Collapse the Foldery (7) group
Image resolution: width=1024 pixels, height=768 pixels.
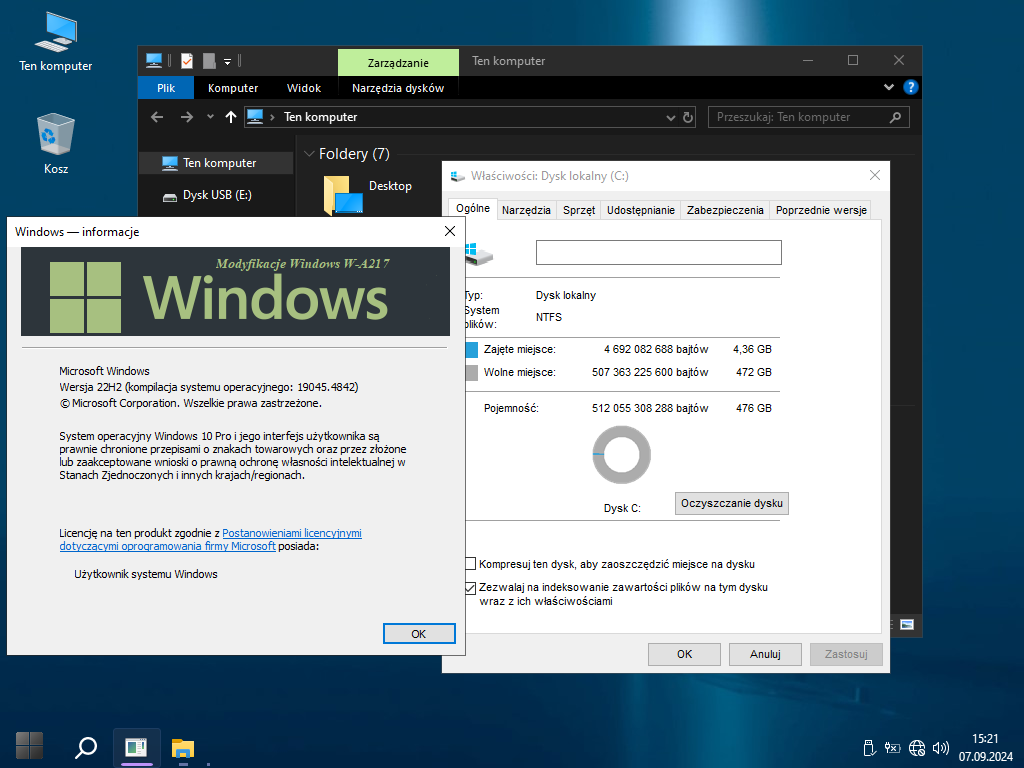309,155
